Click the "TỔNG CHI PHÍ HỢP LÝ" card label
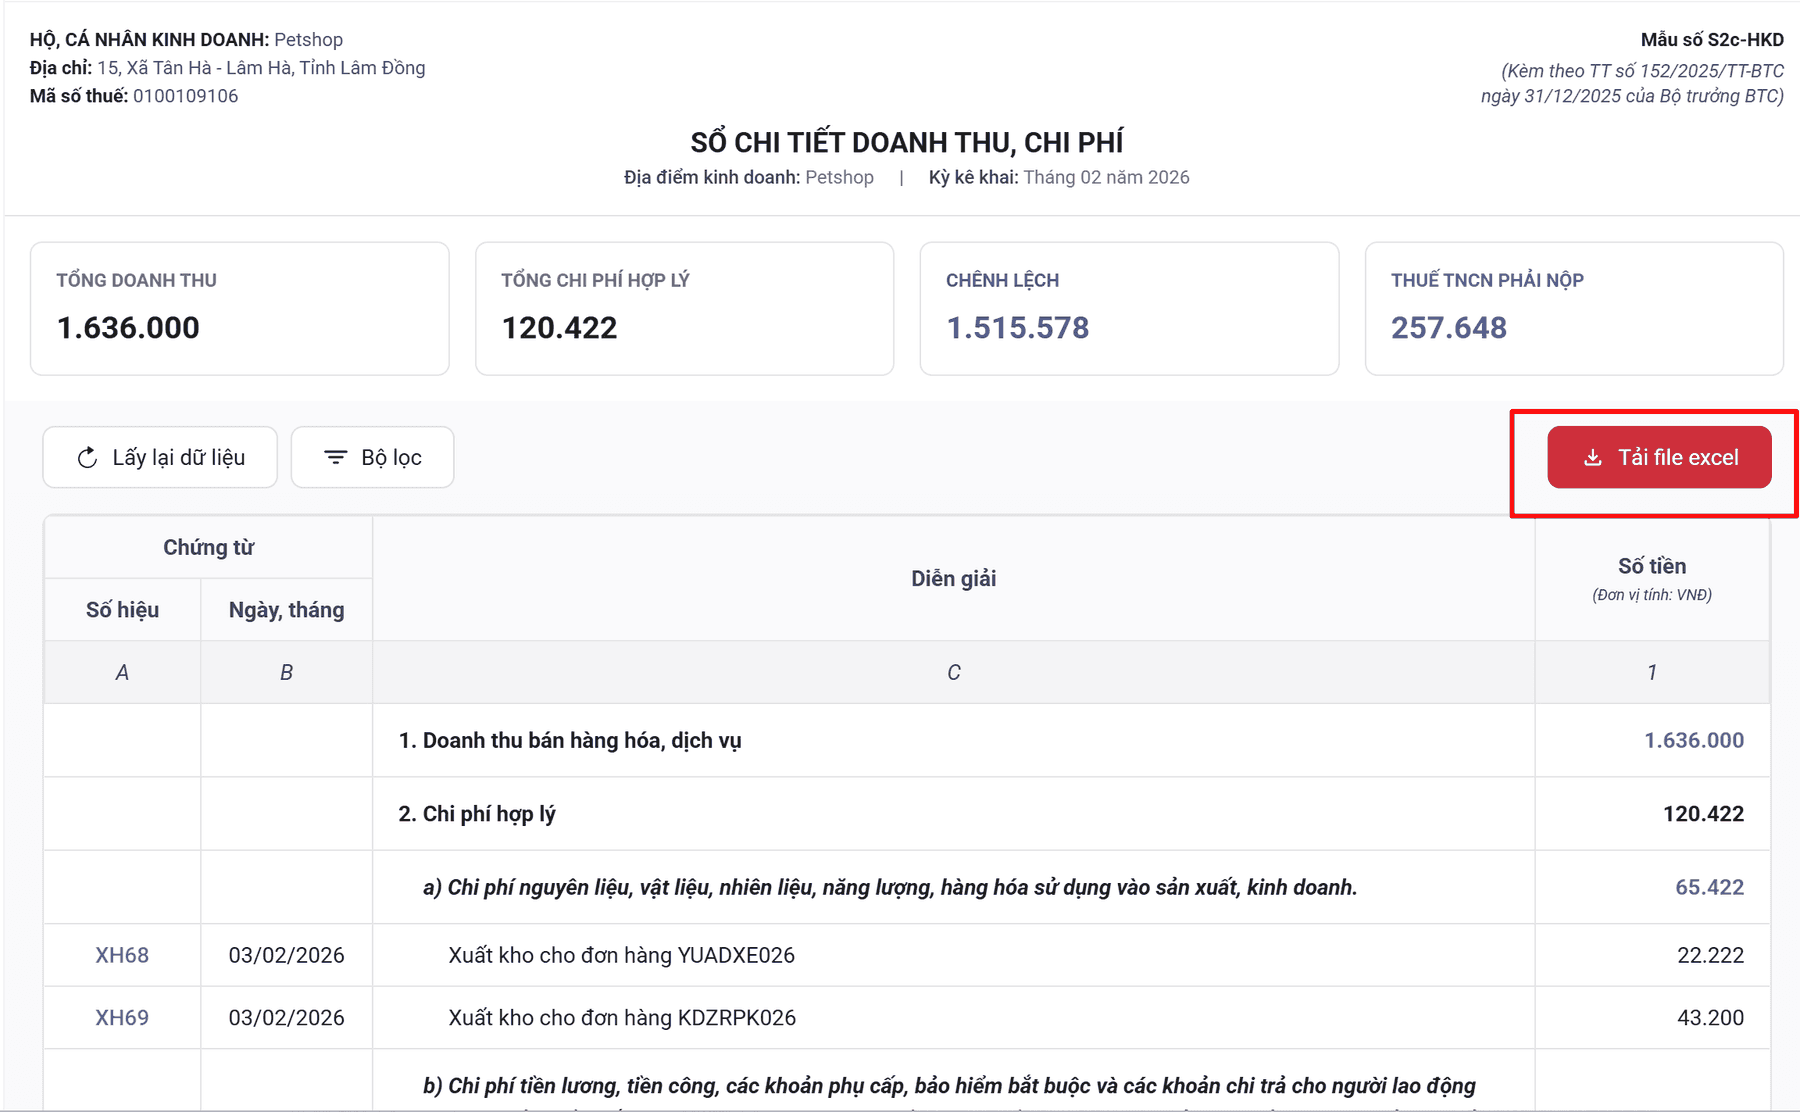The height and width of the screenshot is (1112, 1800). click(x=595, y=280)
